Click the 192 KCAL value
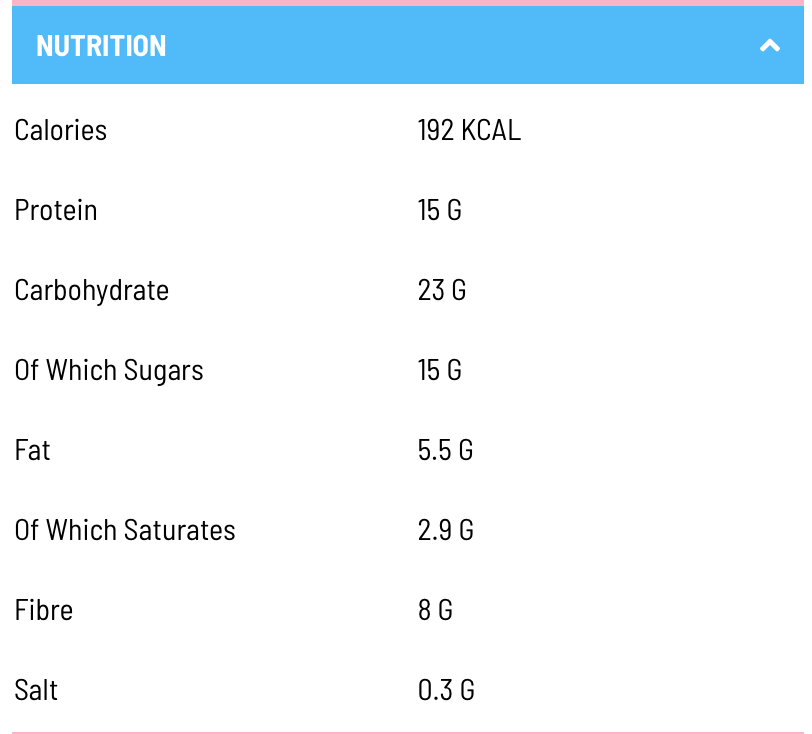This screenshot has width=812, height=734. point(469,130)
